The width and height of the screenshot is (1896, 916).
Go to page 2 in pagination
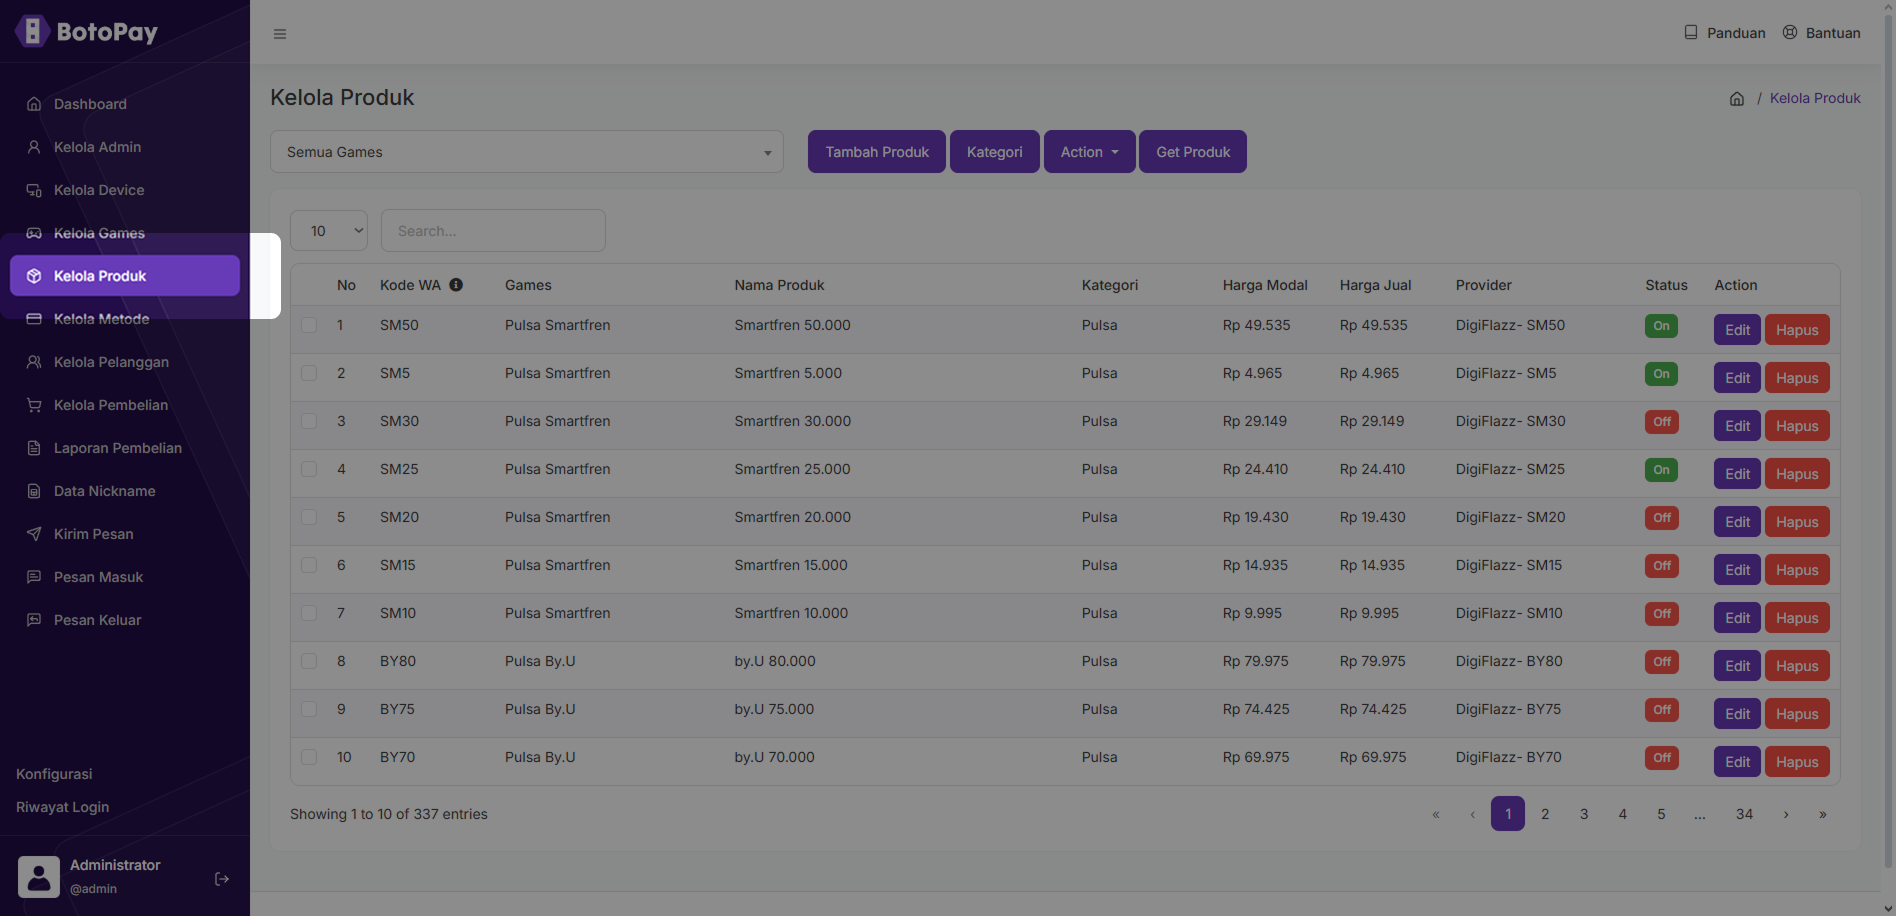(1545, 814)
